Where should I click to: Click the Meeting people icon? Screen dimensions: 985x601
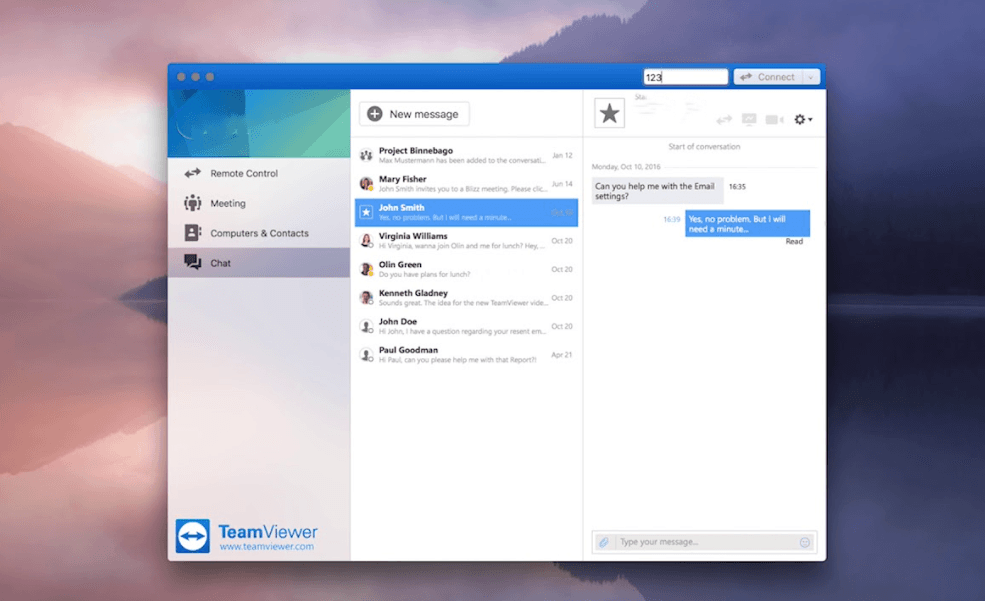pos(193,203)
